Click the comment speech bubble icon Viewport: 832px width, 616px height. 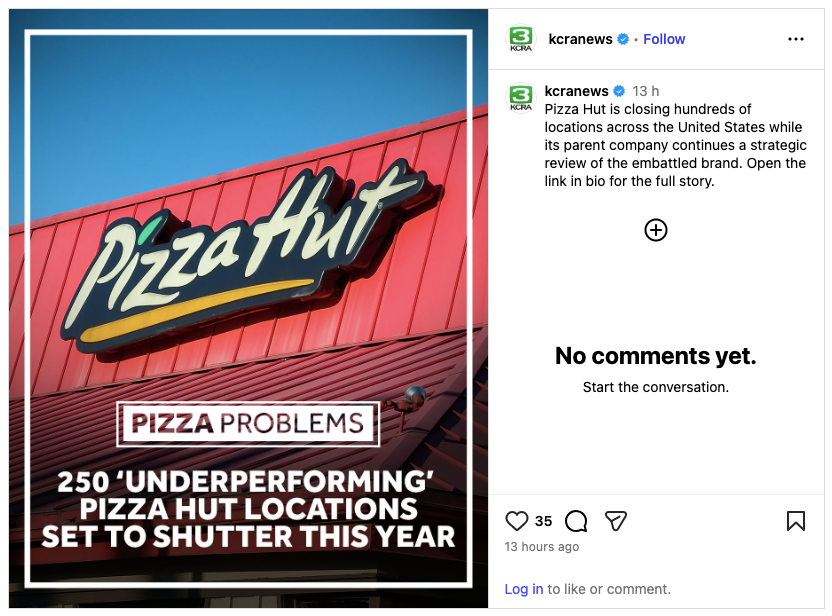[576, 521]
